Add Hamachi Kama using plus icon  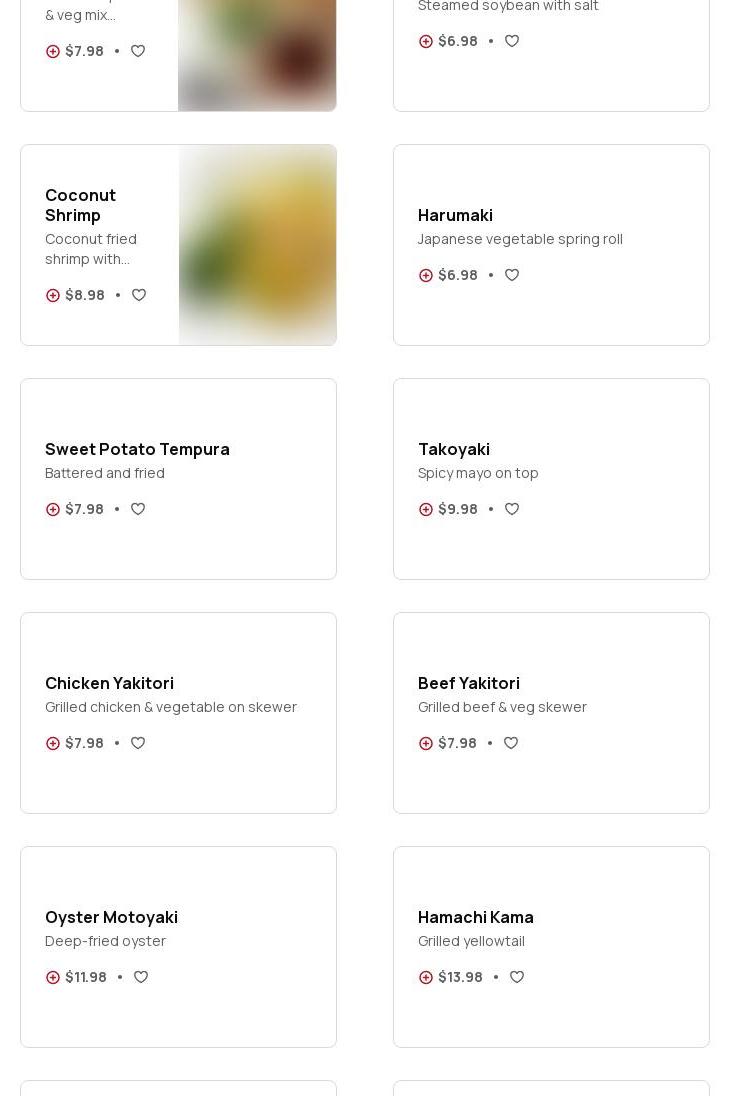(x=426, y=977)
